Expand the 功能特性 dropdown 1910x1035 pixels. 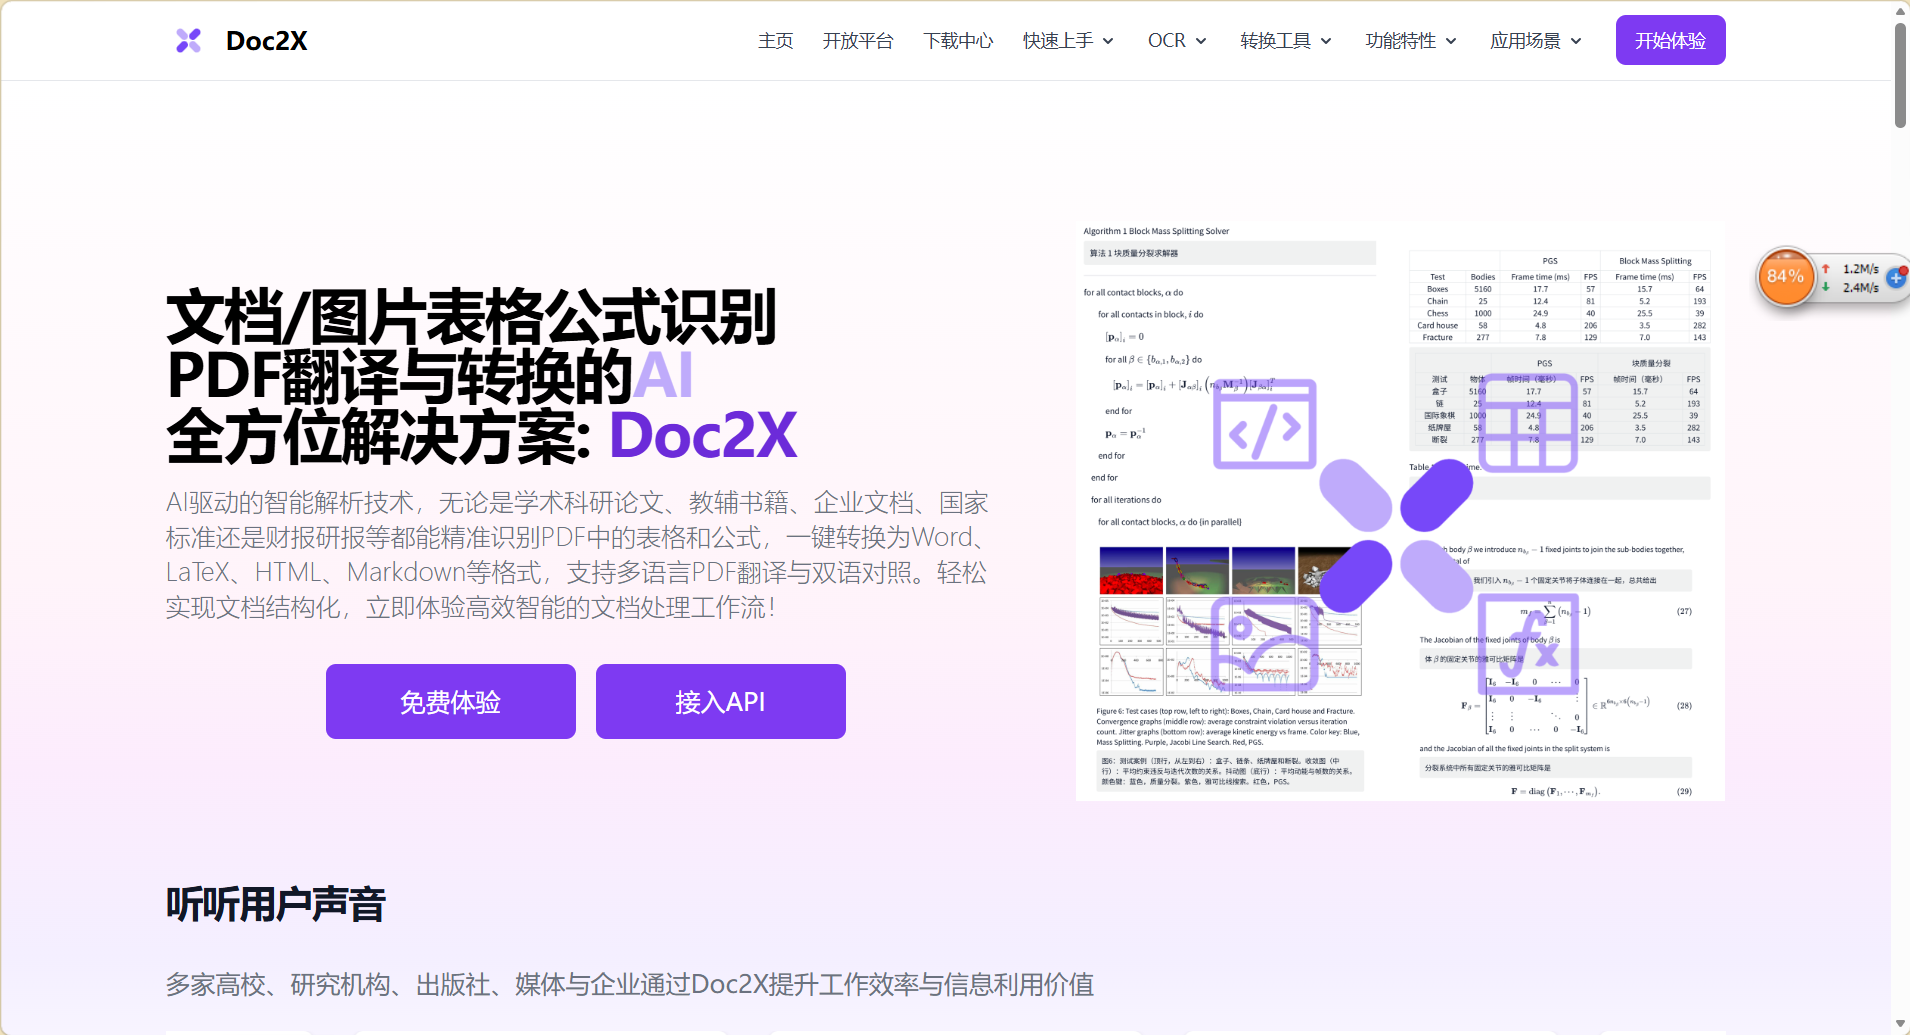[x=1411, y=41]
